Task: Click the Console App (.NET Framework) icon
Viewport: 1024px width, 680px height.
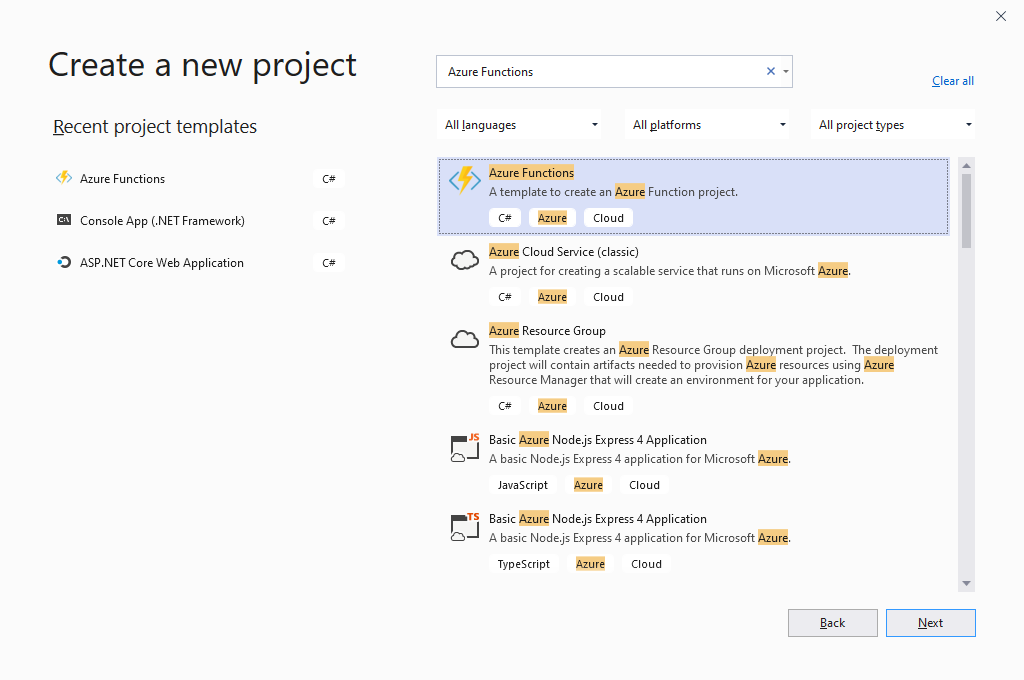Action: click(64, 220)
